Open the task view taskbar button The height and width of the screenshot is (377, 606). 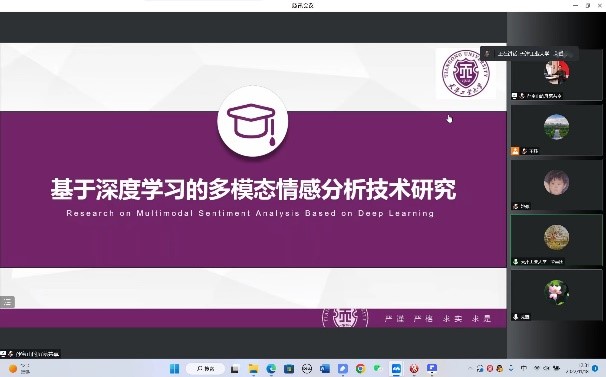point(235,369)
